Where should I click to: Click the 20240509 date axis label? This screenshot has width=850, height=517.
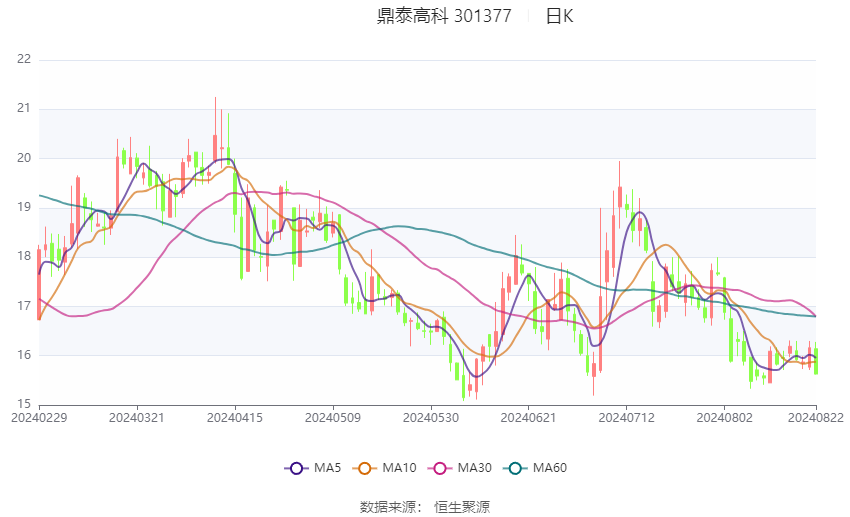tap(333, 418)
